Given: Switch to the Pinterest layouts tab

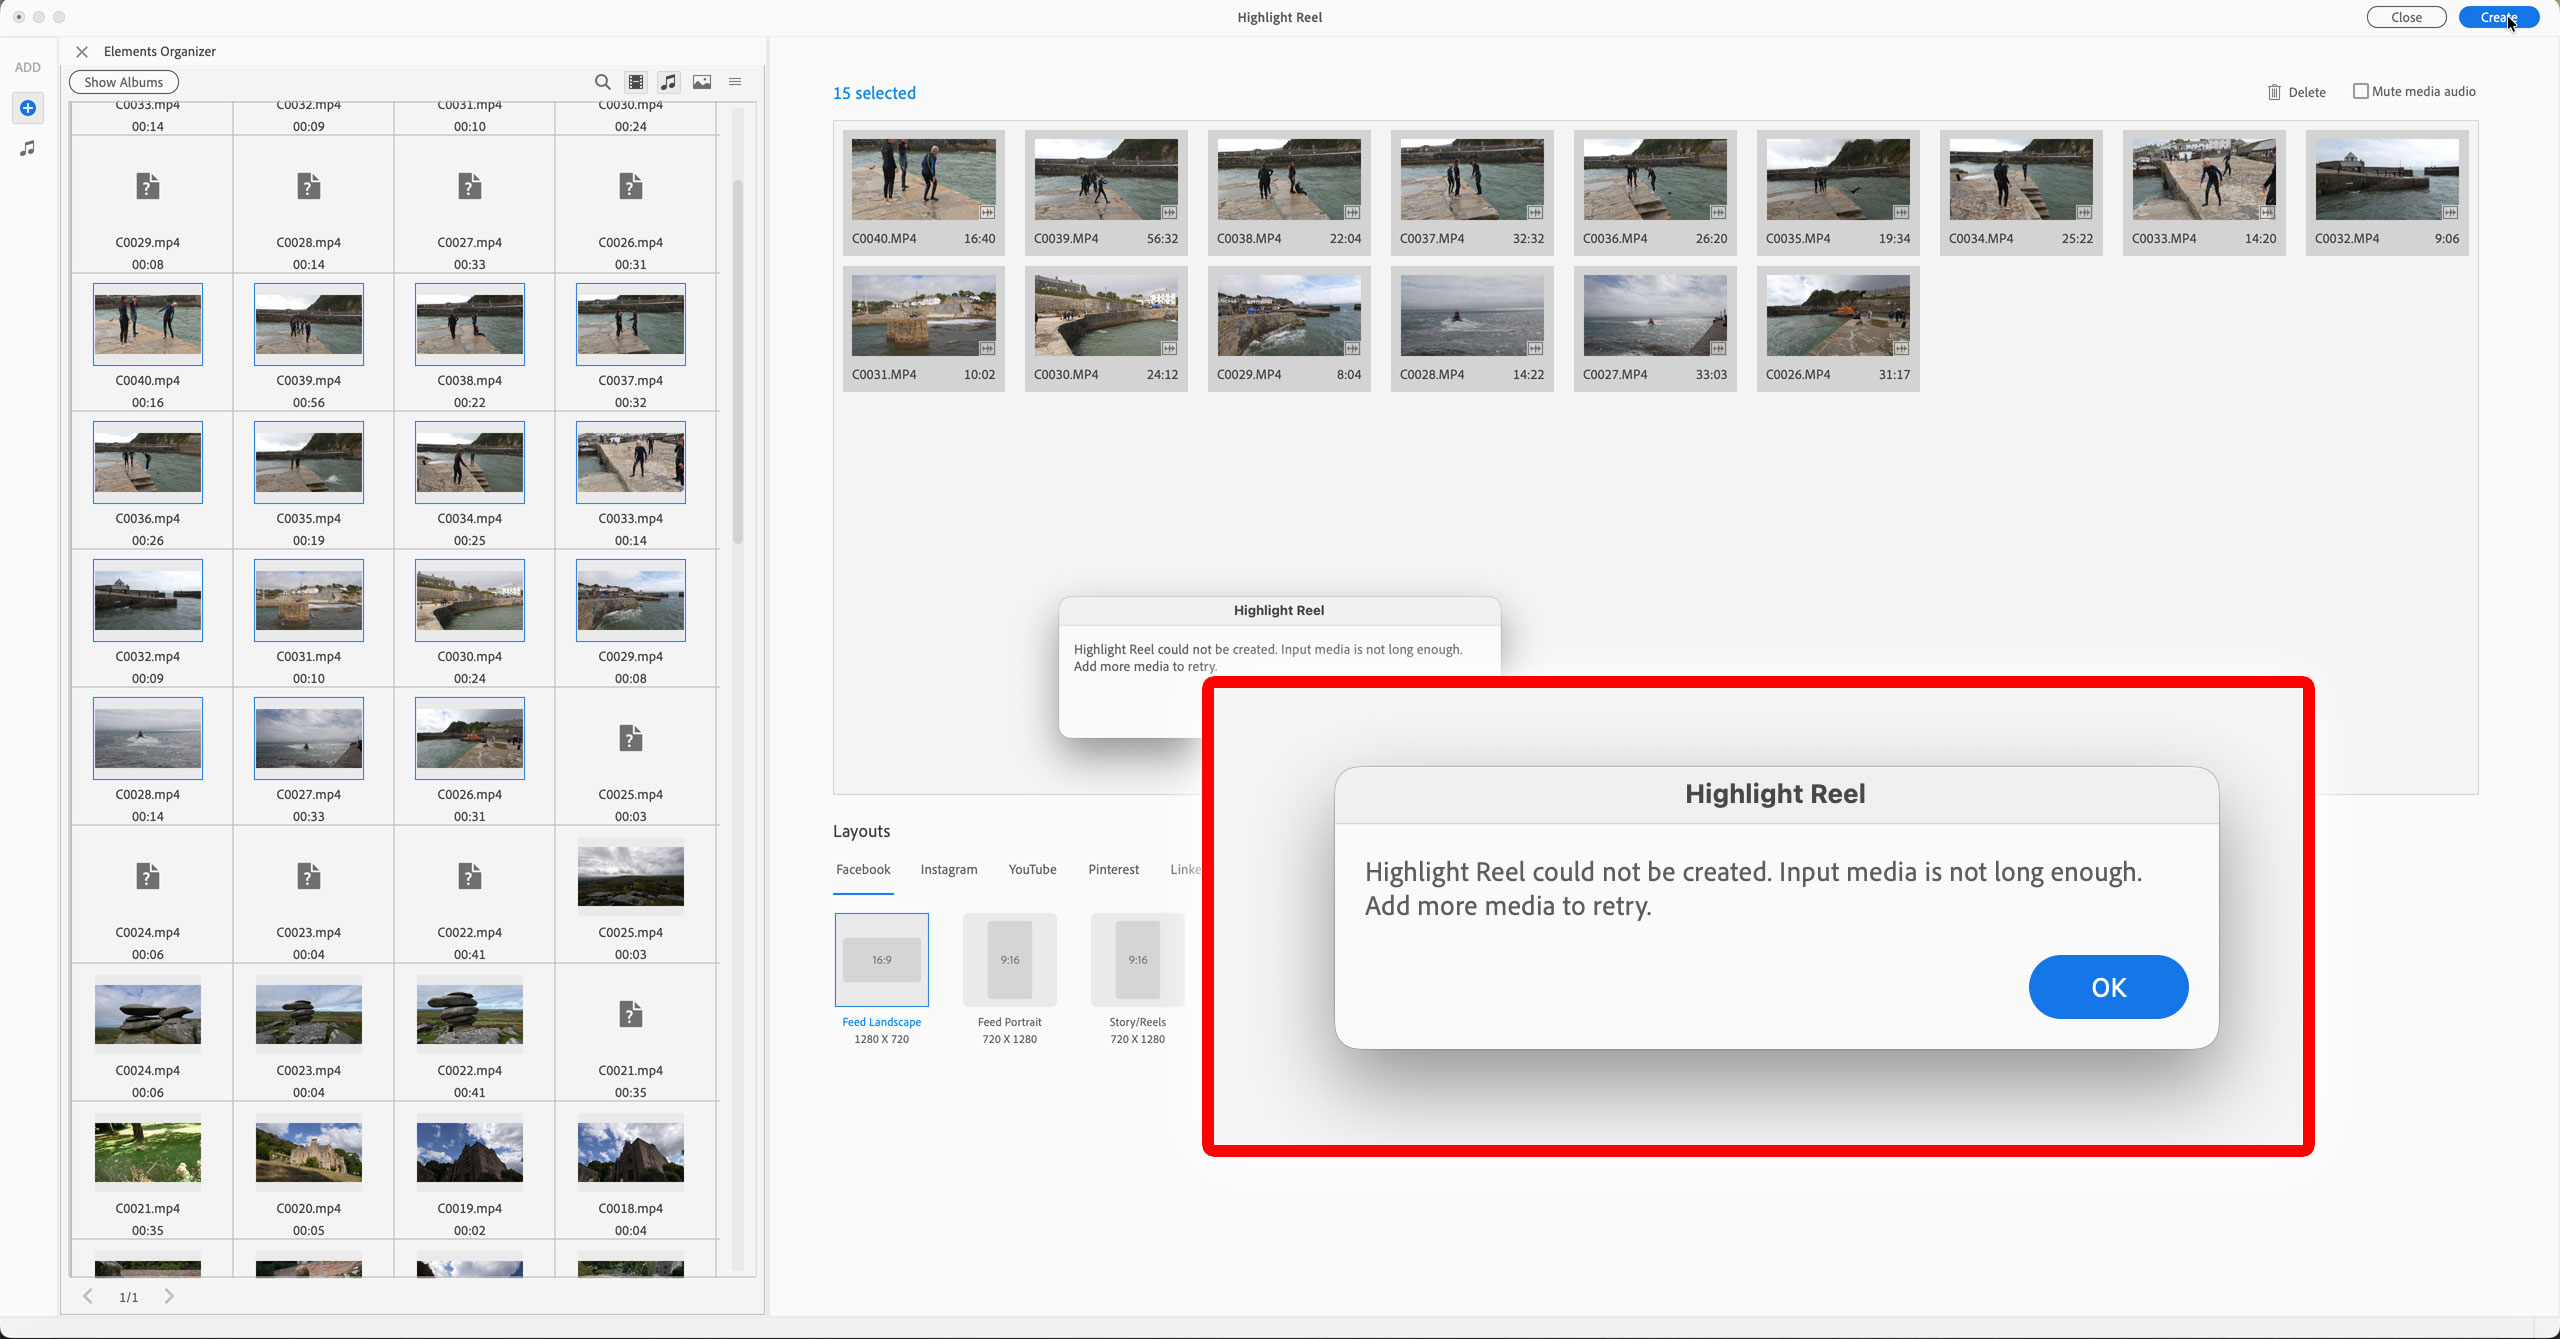Looking at the screenshot, I should (x=1113, y=869).
